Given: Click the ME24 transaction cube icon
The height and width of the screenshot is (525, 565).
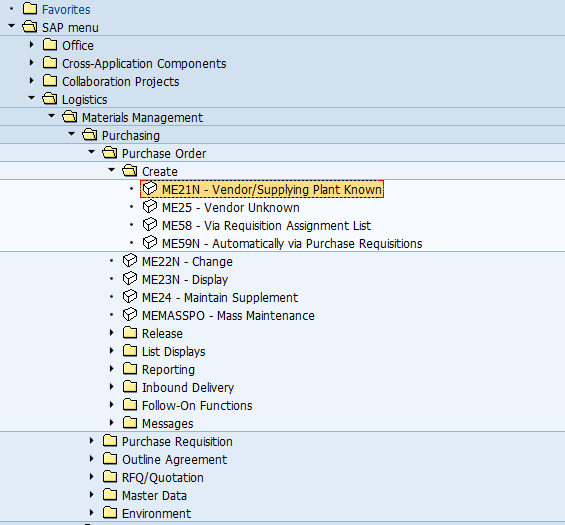Looking at the screenshot, I should coord(130,297).
